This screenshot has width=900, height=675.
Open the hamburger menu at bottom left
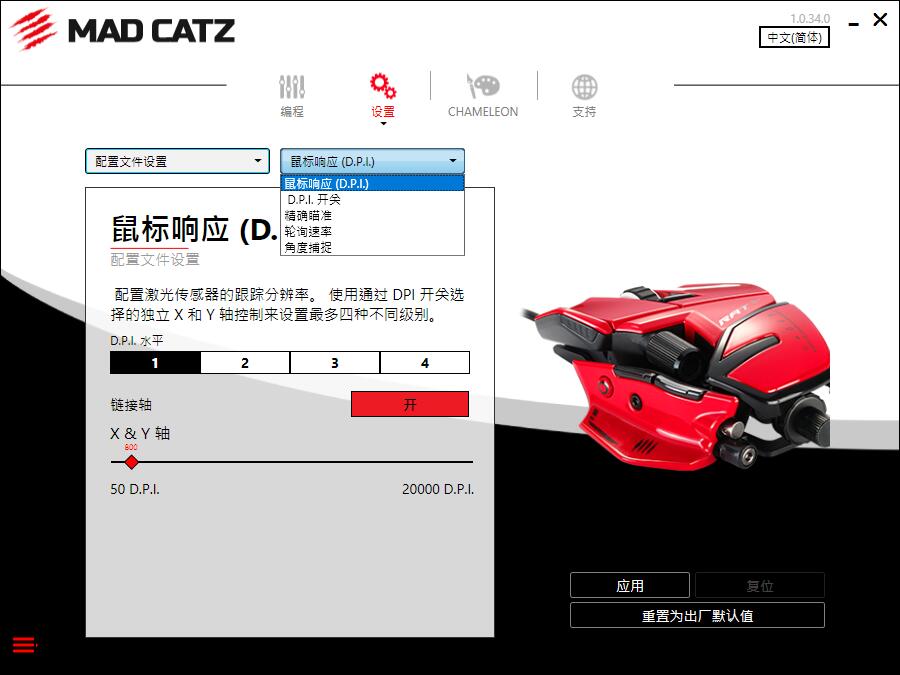(22, 646)
